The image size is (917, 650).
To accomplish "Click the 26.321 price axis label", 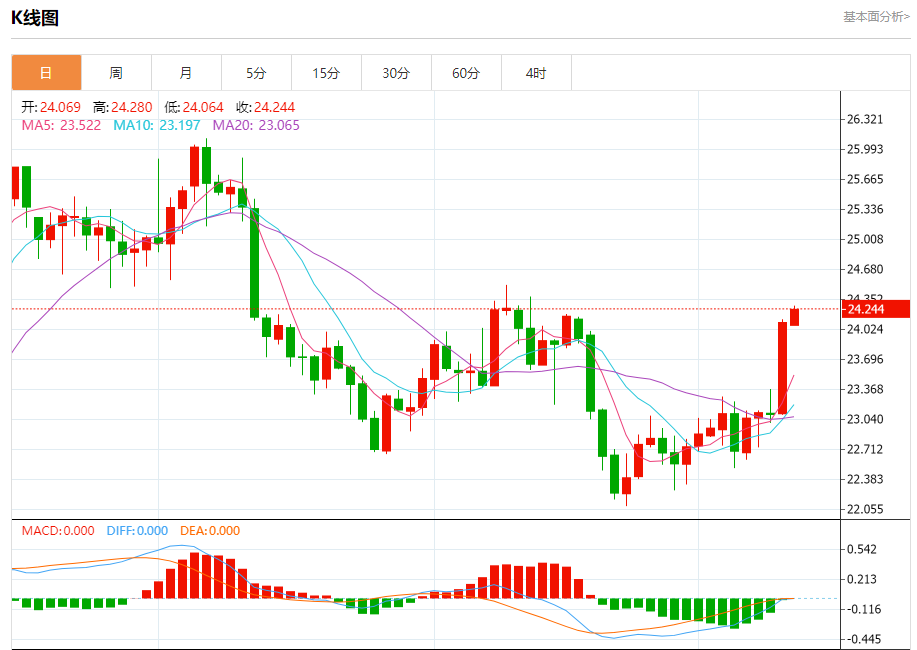I will 865,119.
